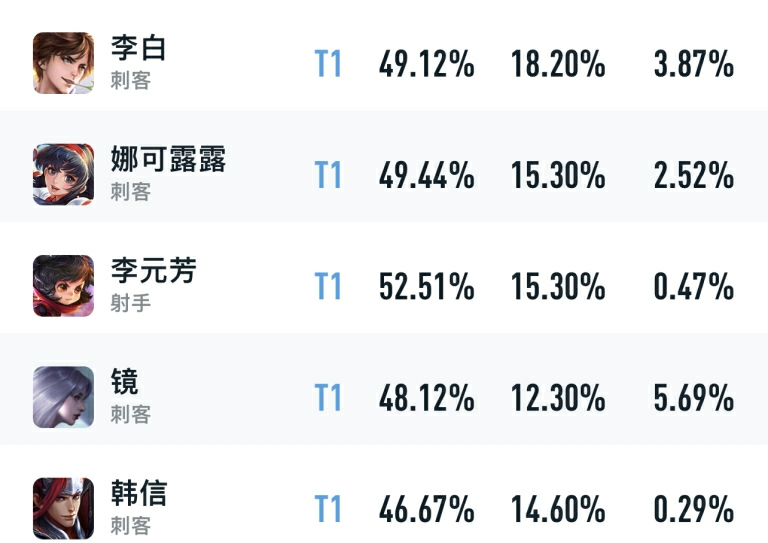Click 李元芳's 52.51% win rate
This screenshot has height=543, width=768.
tap(427, 286)
